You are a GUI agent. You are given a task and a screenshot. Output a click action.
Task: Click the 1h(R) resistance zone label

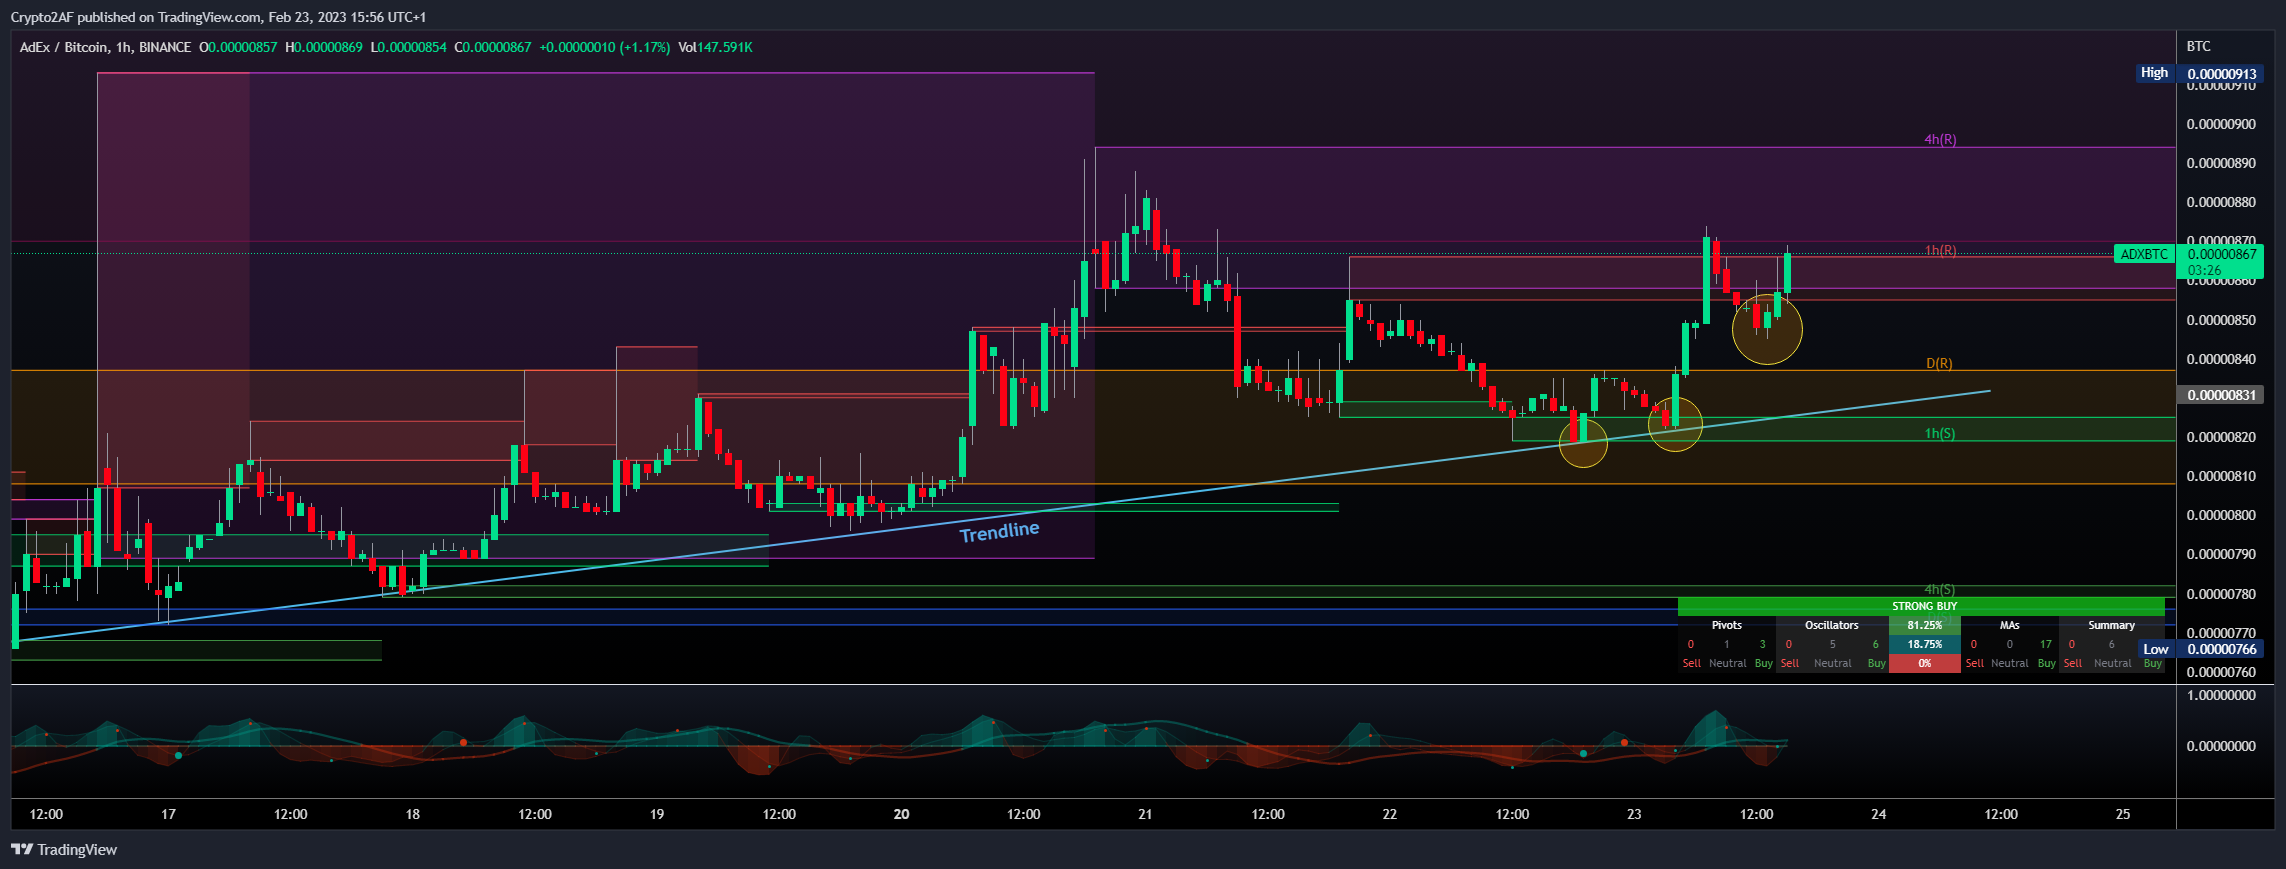[1940, 250]
